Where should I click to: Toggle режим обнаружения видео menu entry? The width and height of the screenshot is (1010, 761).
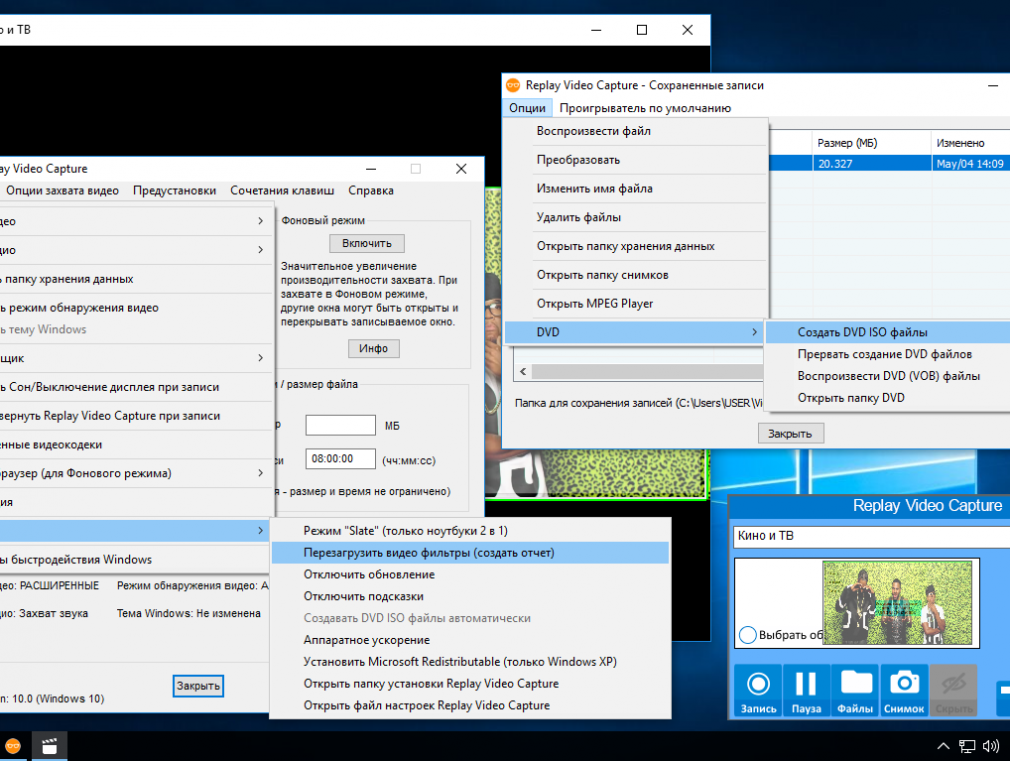coord(135,308)
